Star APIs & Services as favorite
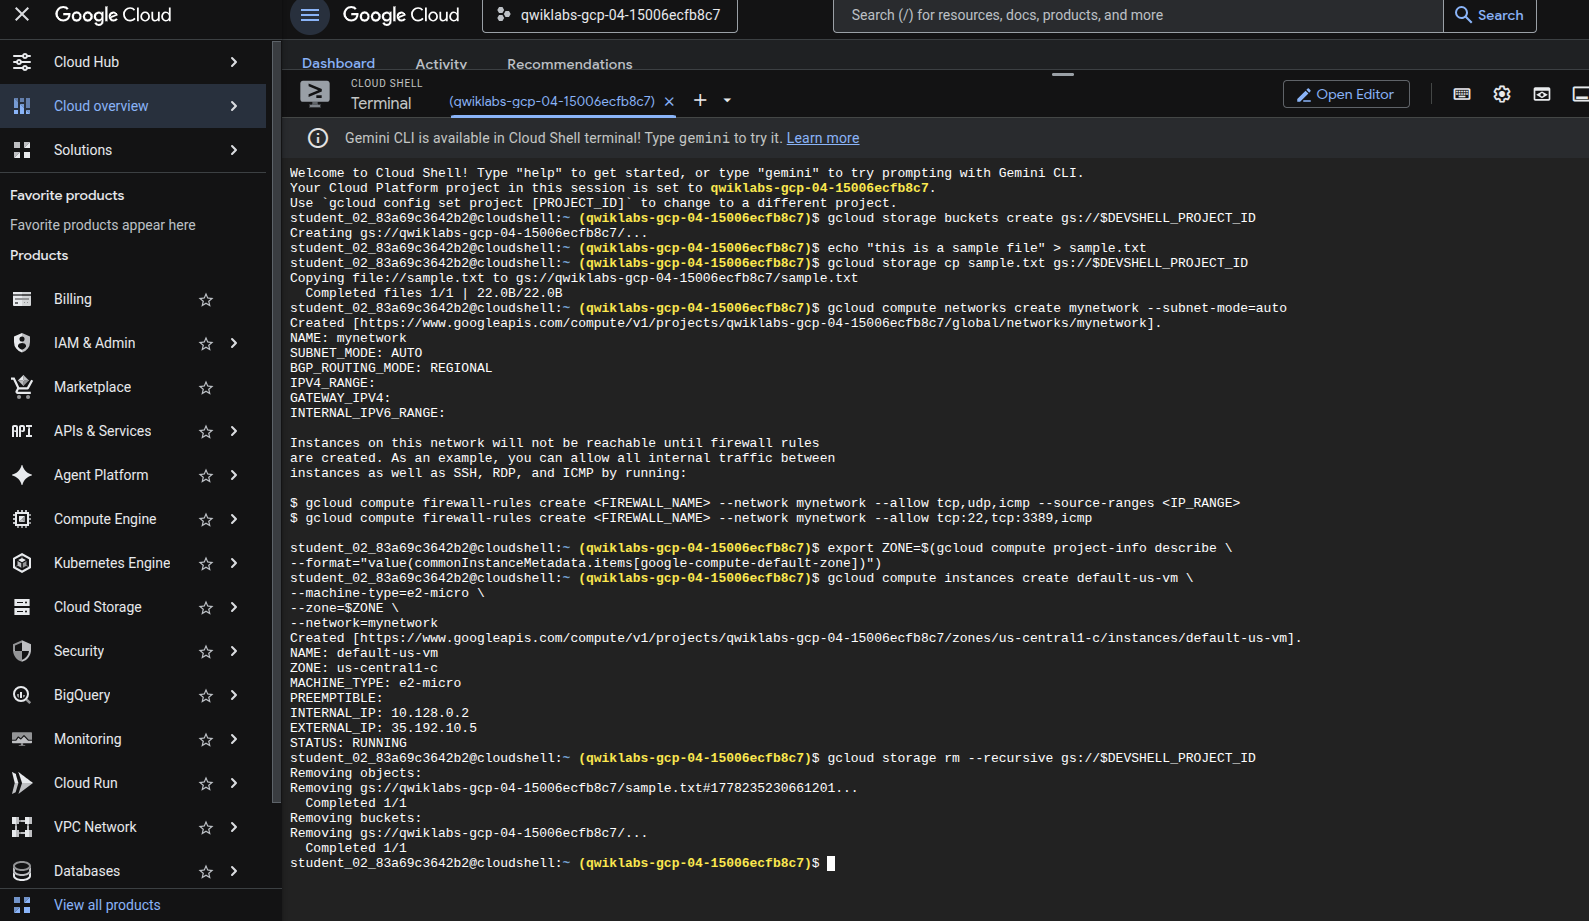Viewport: 1589px width, 921px height. coord(206,432)
